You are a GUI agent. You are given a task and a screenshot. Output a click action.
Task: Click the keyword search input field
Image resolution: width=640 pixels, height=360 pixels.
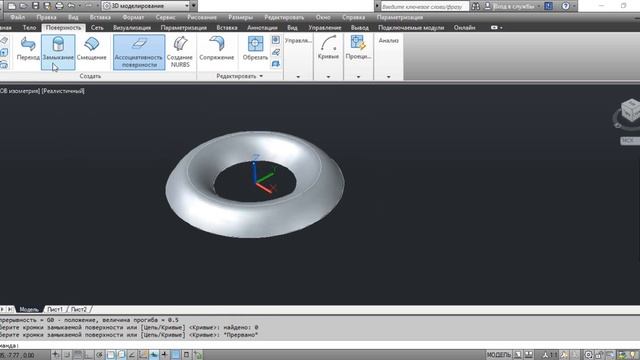(424, 6)
